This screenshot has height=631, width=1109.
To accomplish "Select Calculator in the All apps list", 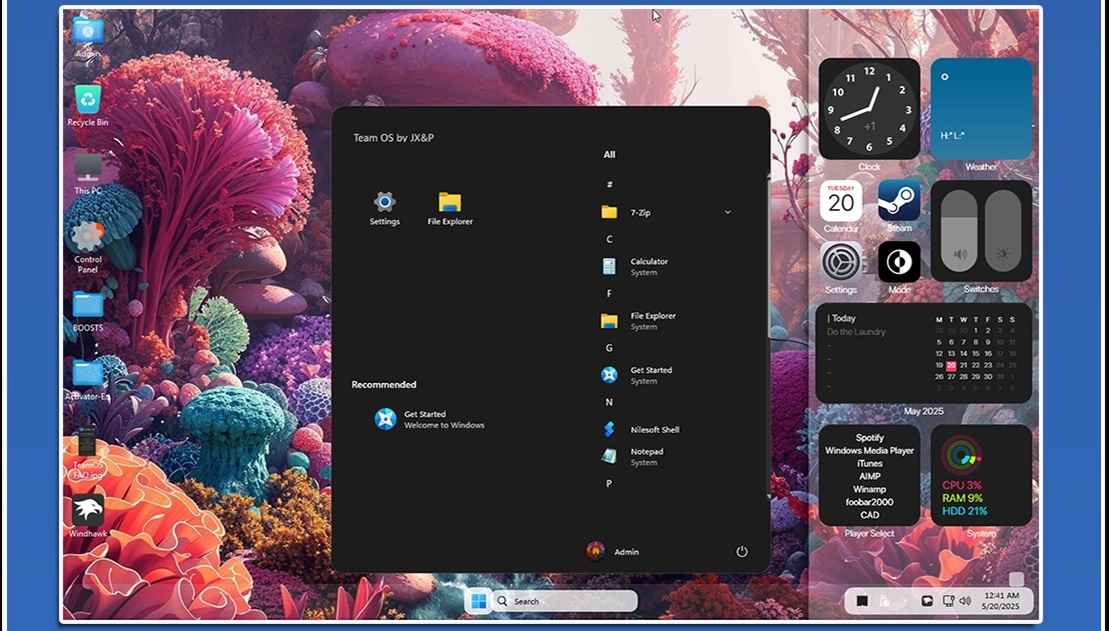I will [648, 266].
